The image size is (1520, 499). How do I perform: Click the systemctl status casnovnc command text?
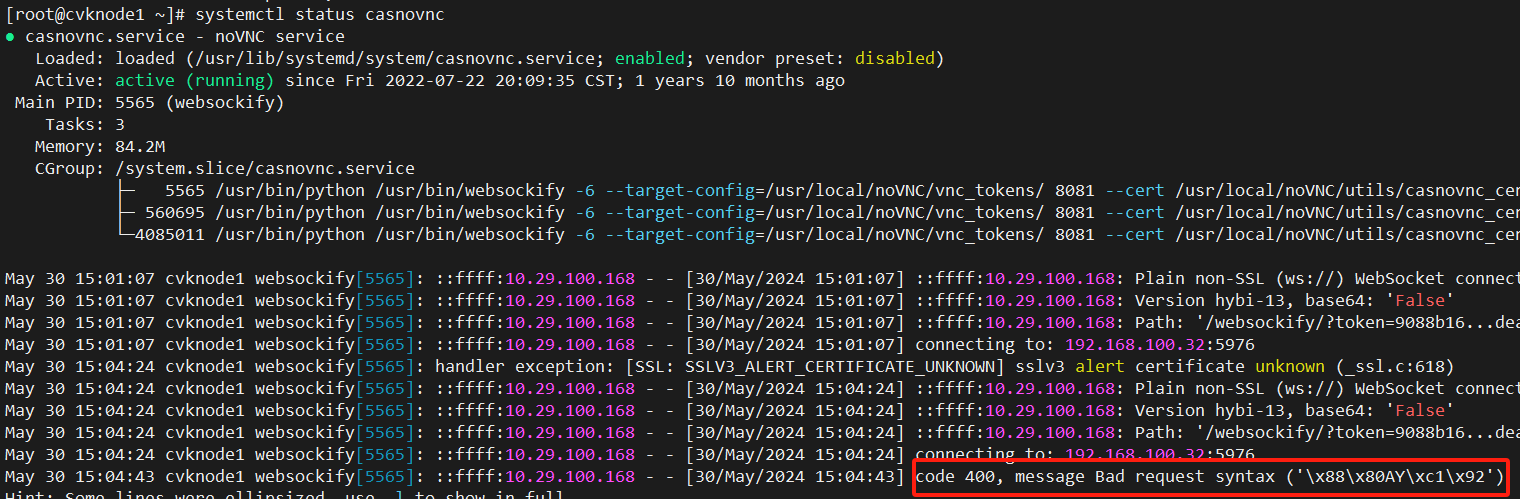(x=320, y=15)
